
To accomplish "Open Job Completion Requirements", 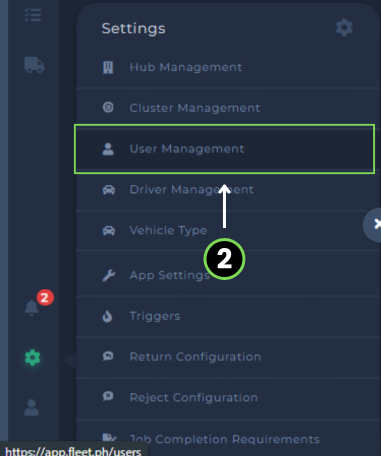I will click(225, 439).
